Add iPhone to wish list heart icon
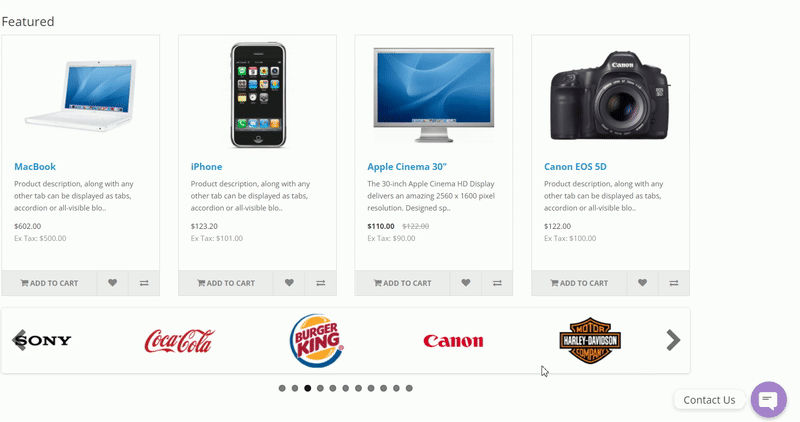 [289, 283]
